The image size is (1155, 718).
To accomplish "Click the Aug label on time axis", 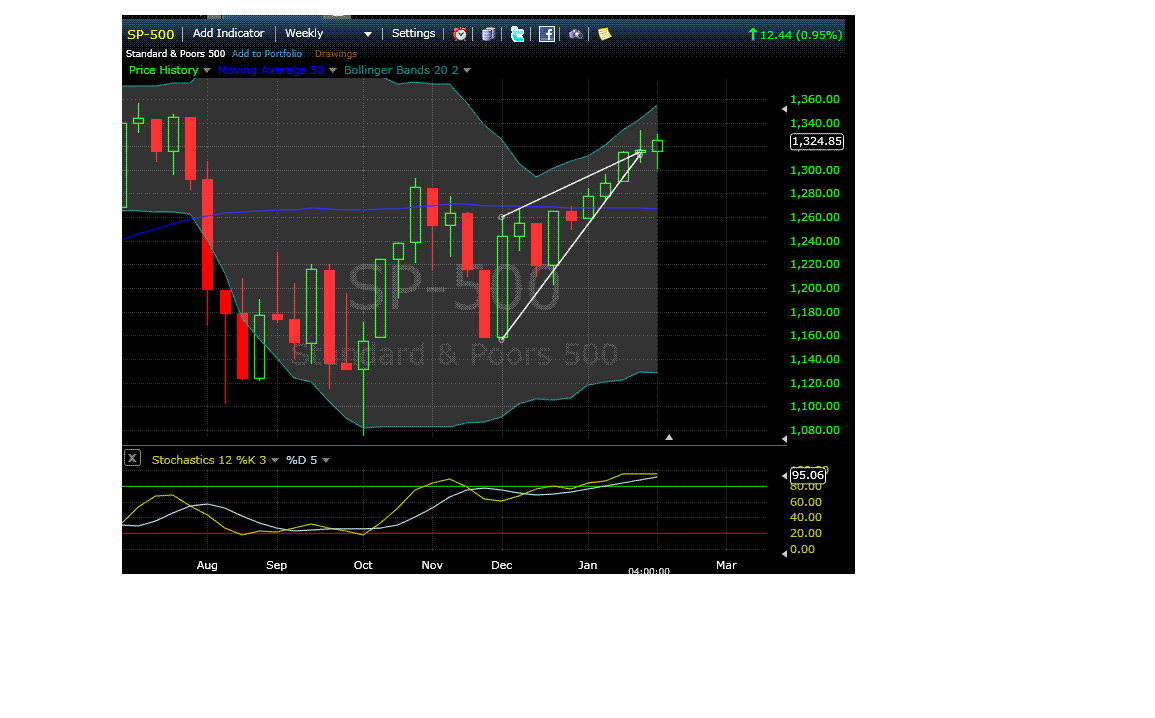I will pos(207,565).
